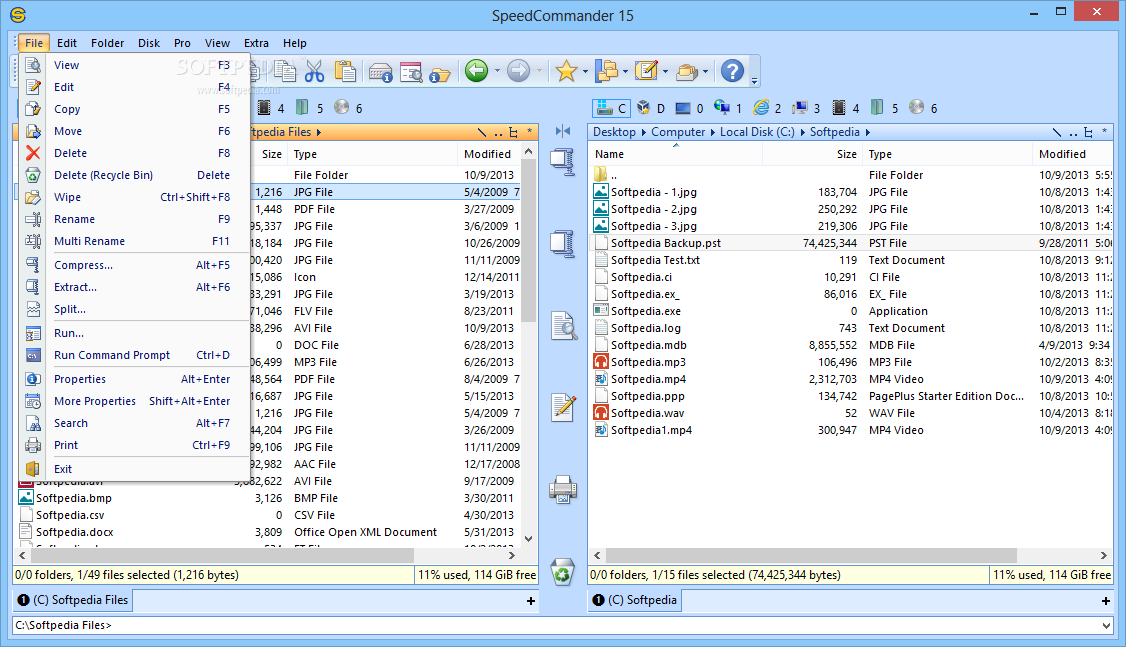Viewport: 1126px width, 647px height.
Task: Click Local Disk (C:) breadcrumb in right panel
Action: click(757, 132)
